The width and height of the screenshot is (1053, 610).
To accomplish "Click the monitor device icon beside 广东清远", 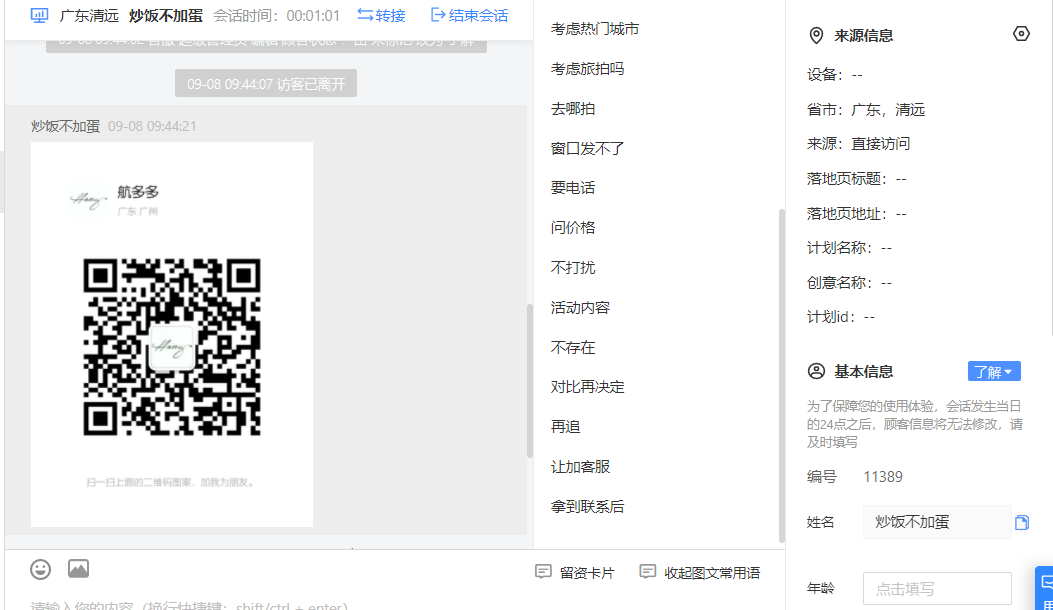I will click(40, 15).
